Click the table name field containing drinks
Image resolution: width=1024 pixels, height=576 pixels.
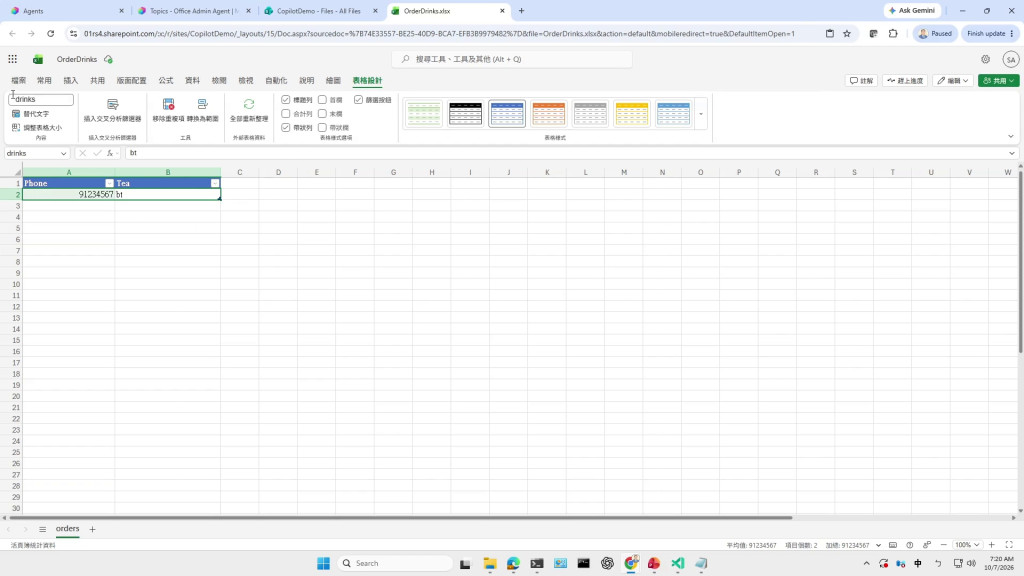click(41, 99)
